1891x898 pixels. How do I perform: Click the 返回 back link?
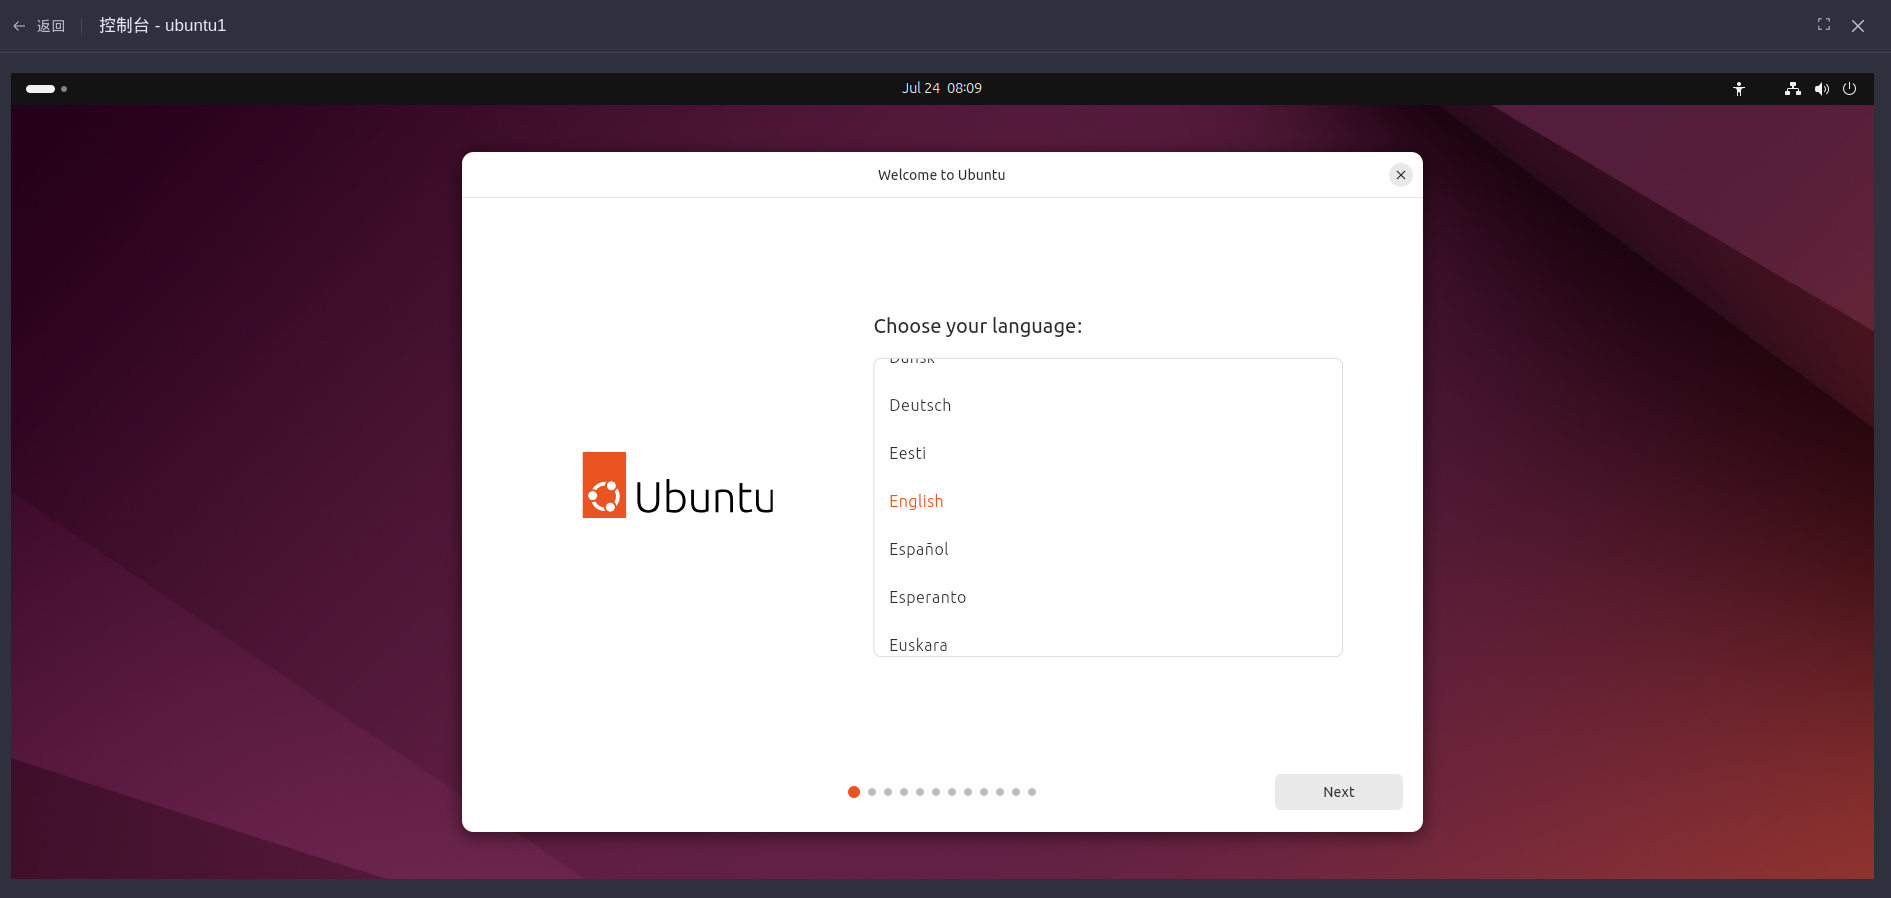click(x=51, y=26)
